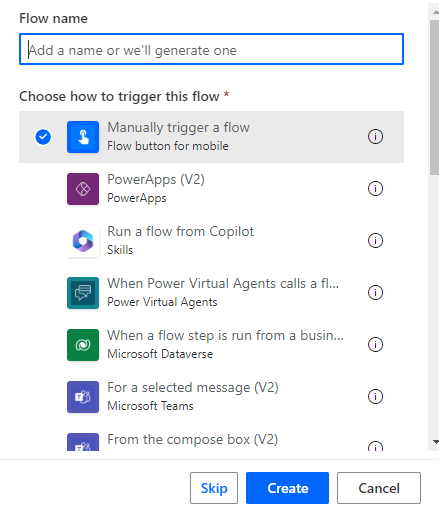Open info for Manually trigger a flow

tap(375, 137)
